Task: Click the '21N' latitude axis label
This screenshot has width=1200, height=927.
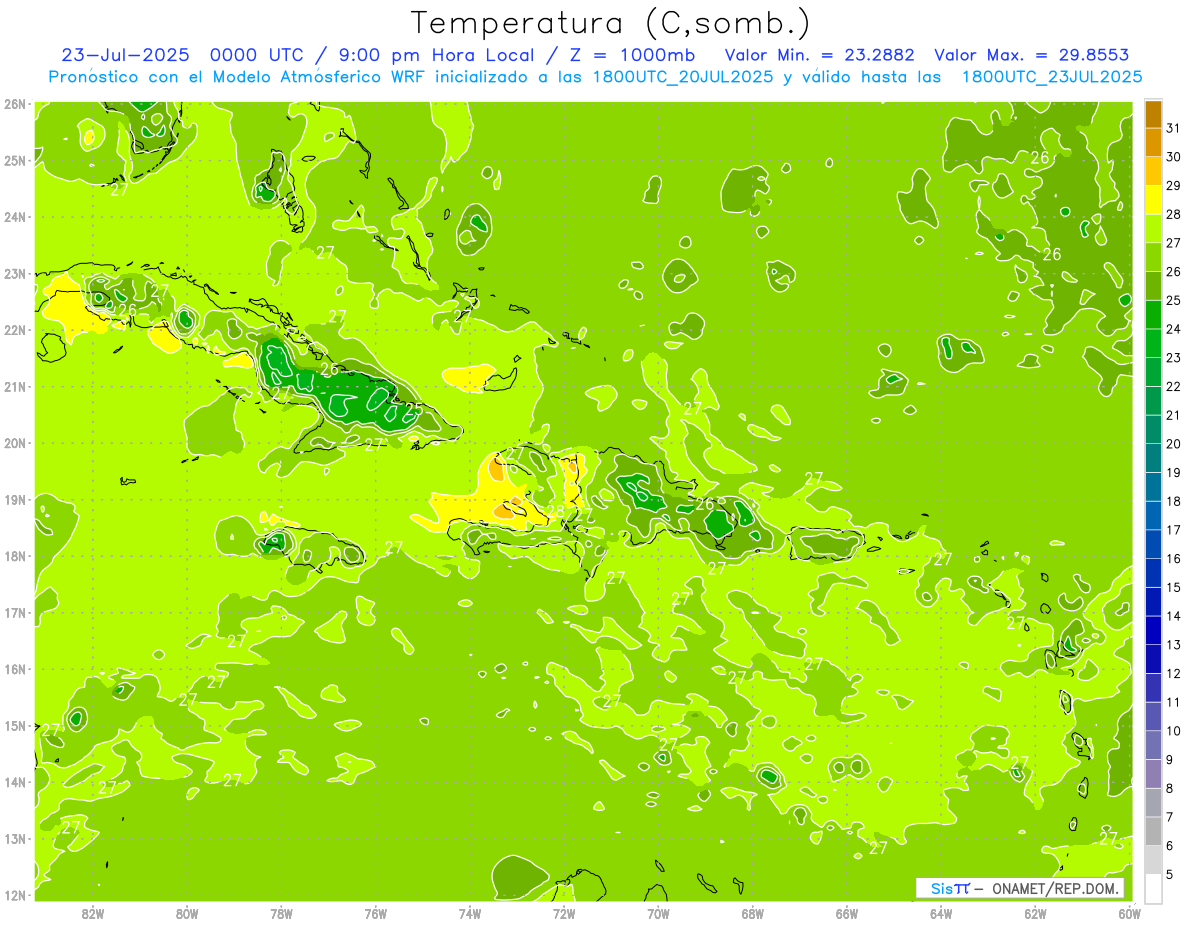Action: point(14,386)
